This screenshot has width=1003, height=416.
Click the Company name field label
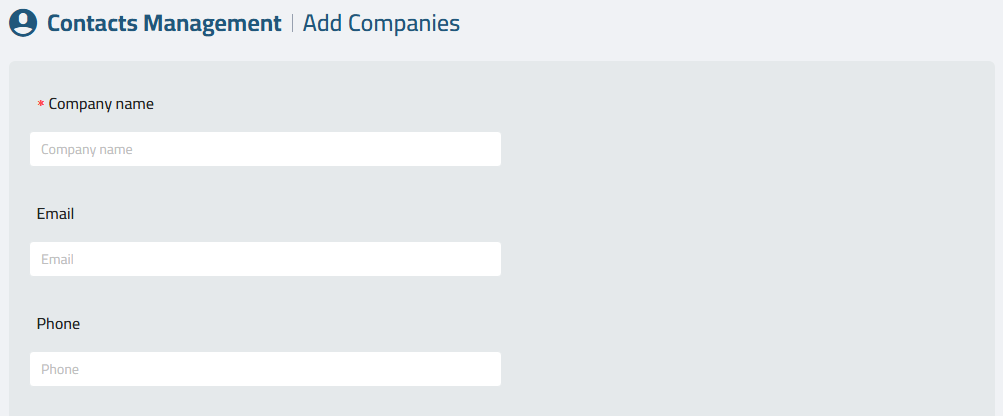[x=101, y=104]
